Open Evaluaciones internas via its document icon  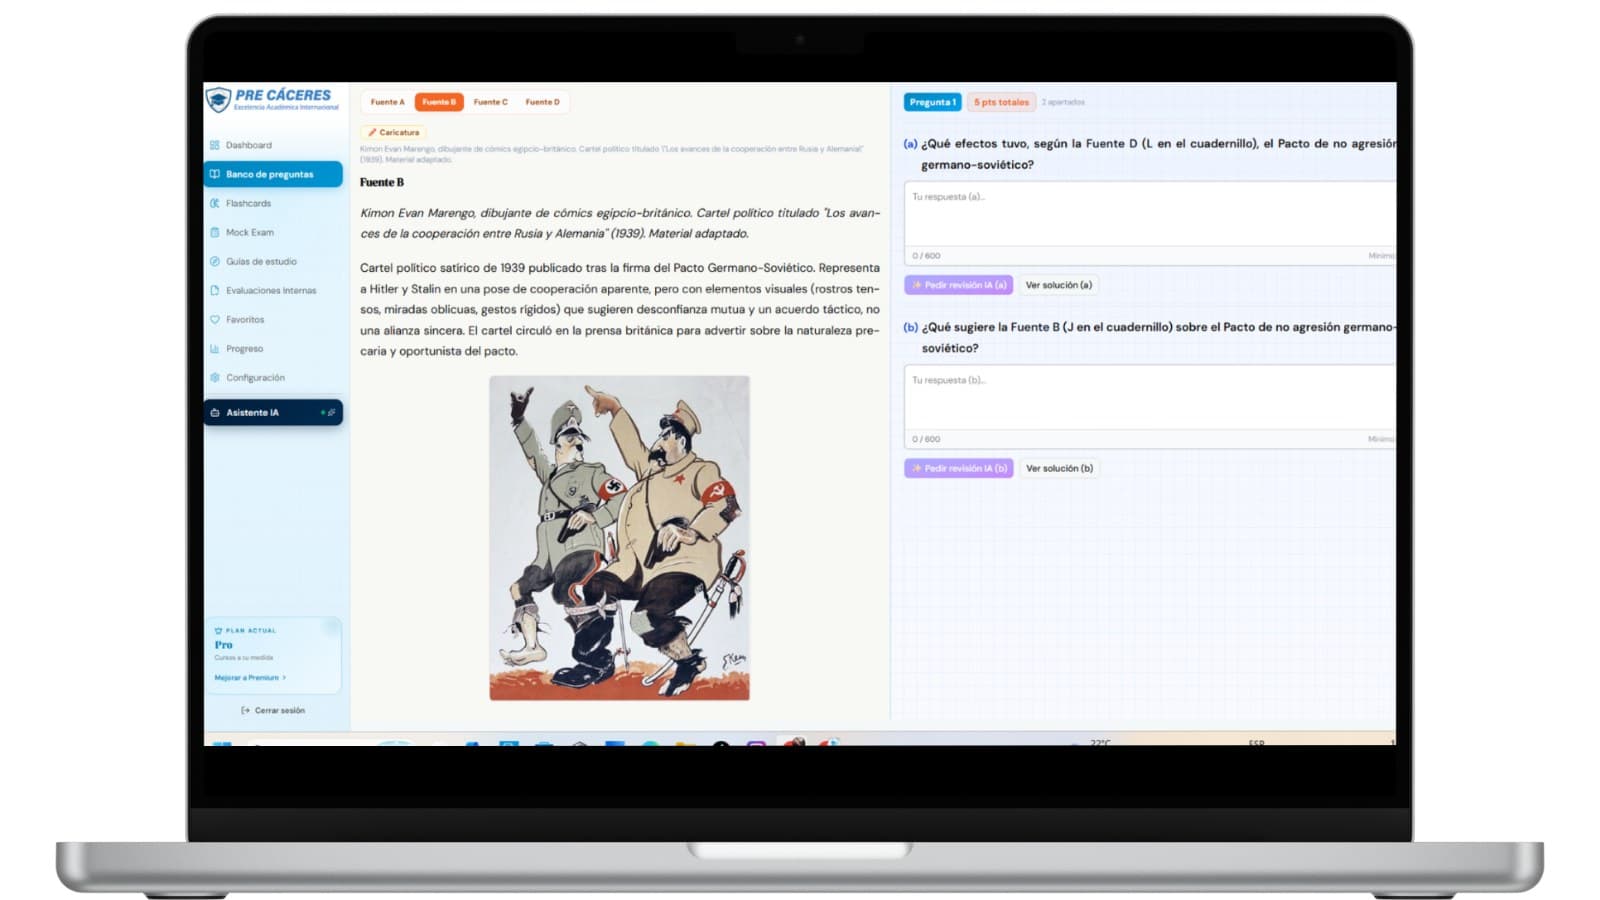215,290
